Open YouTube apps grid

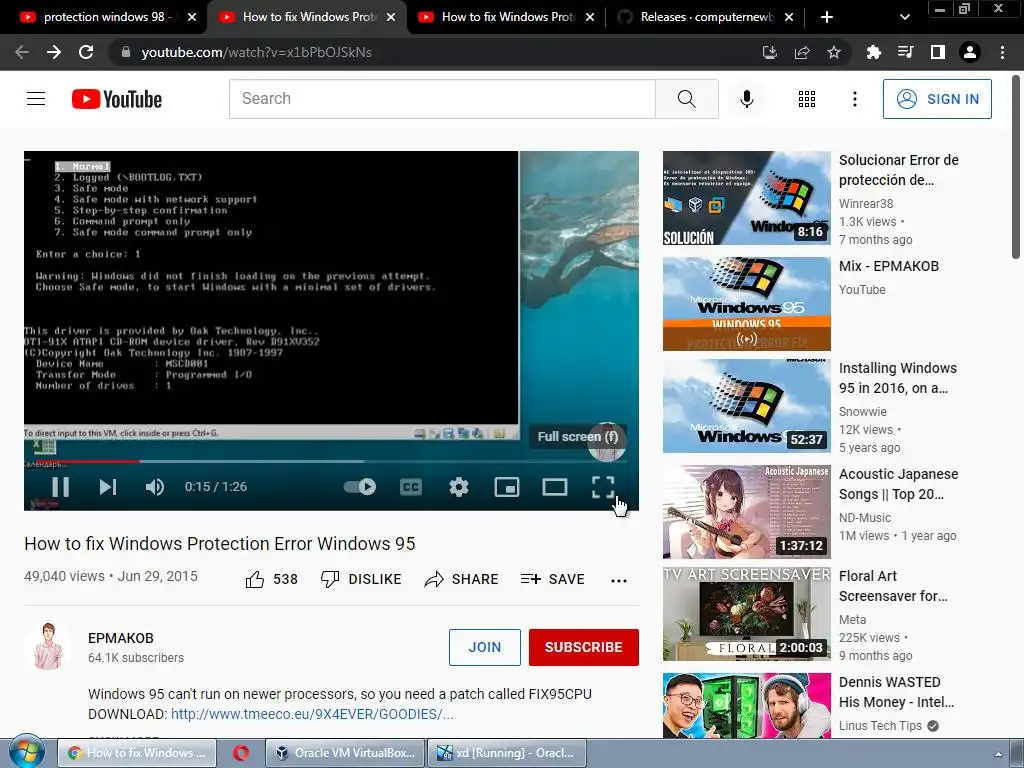[x=807, y=99]
